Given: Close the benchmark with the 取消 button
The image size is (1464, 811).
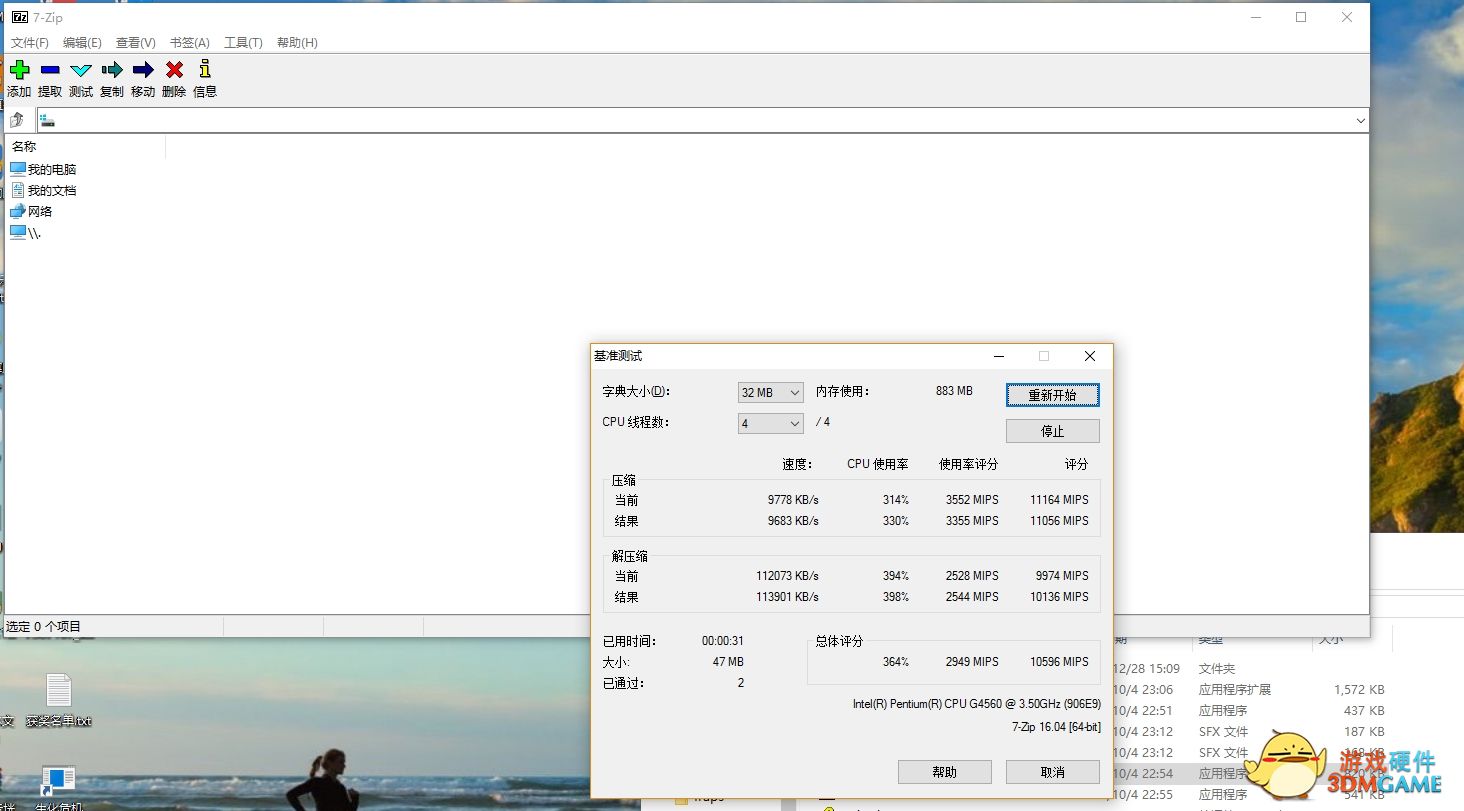Looking at the screenshot, I should click(1051, 771).
